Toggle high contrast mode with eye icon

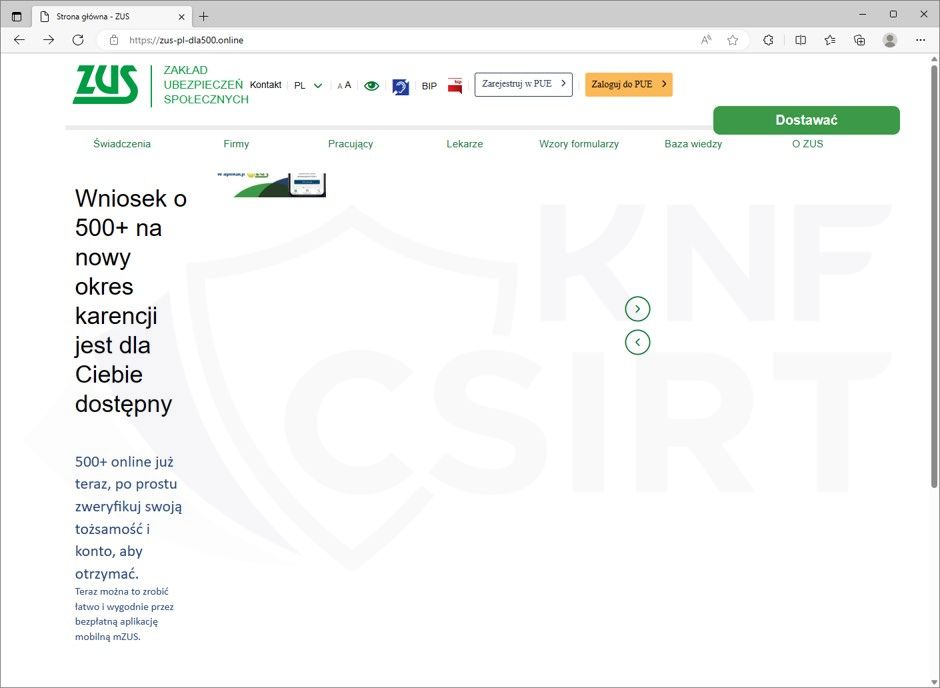pyautogui.click(x=371, y=86)
